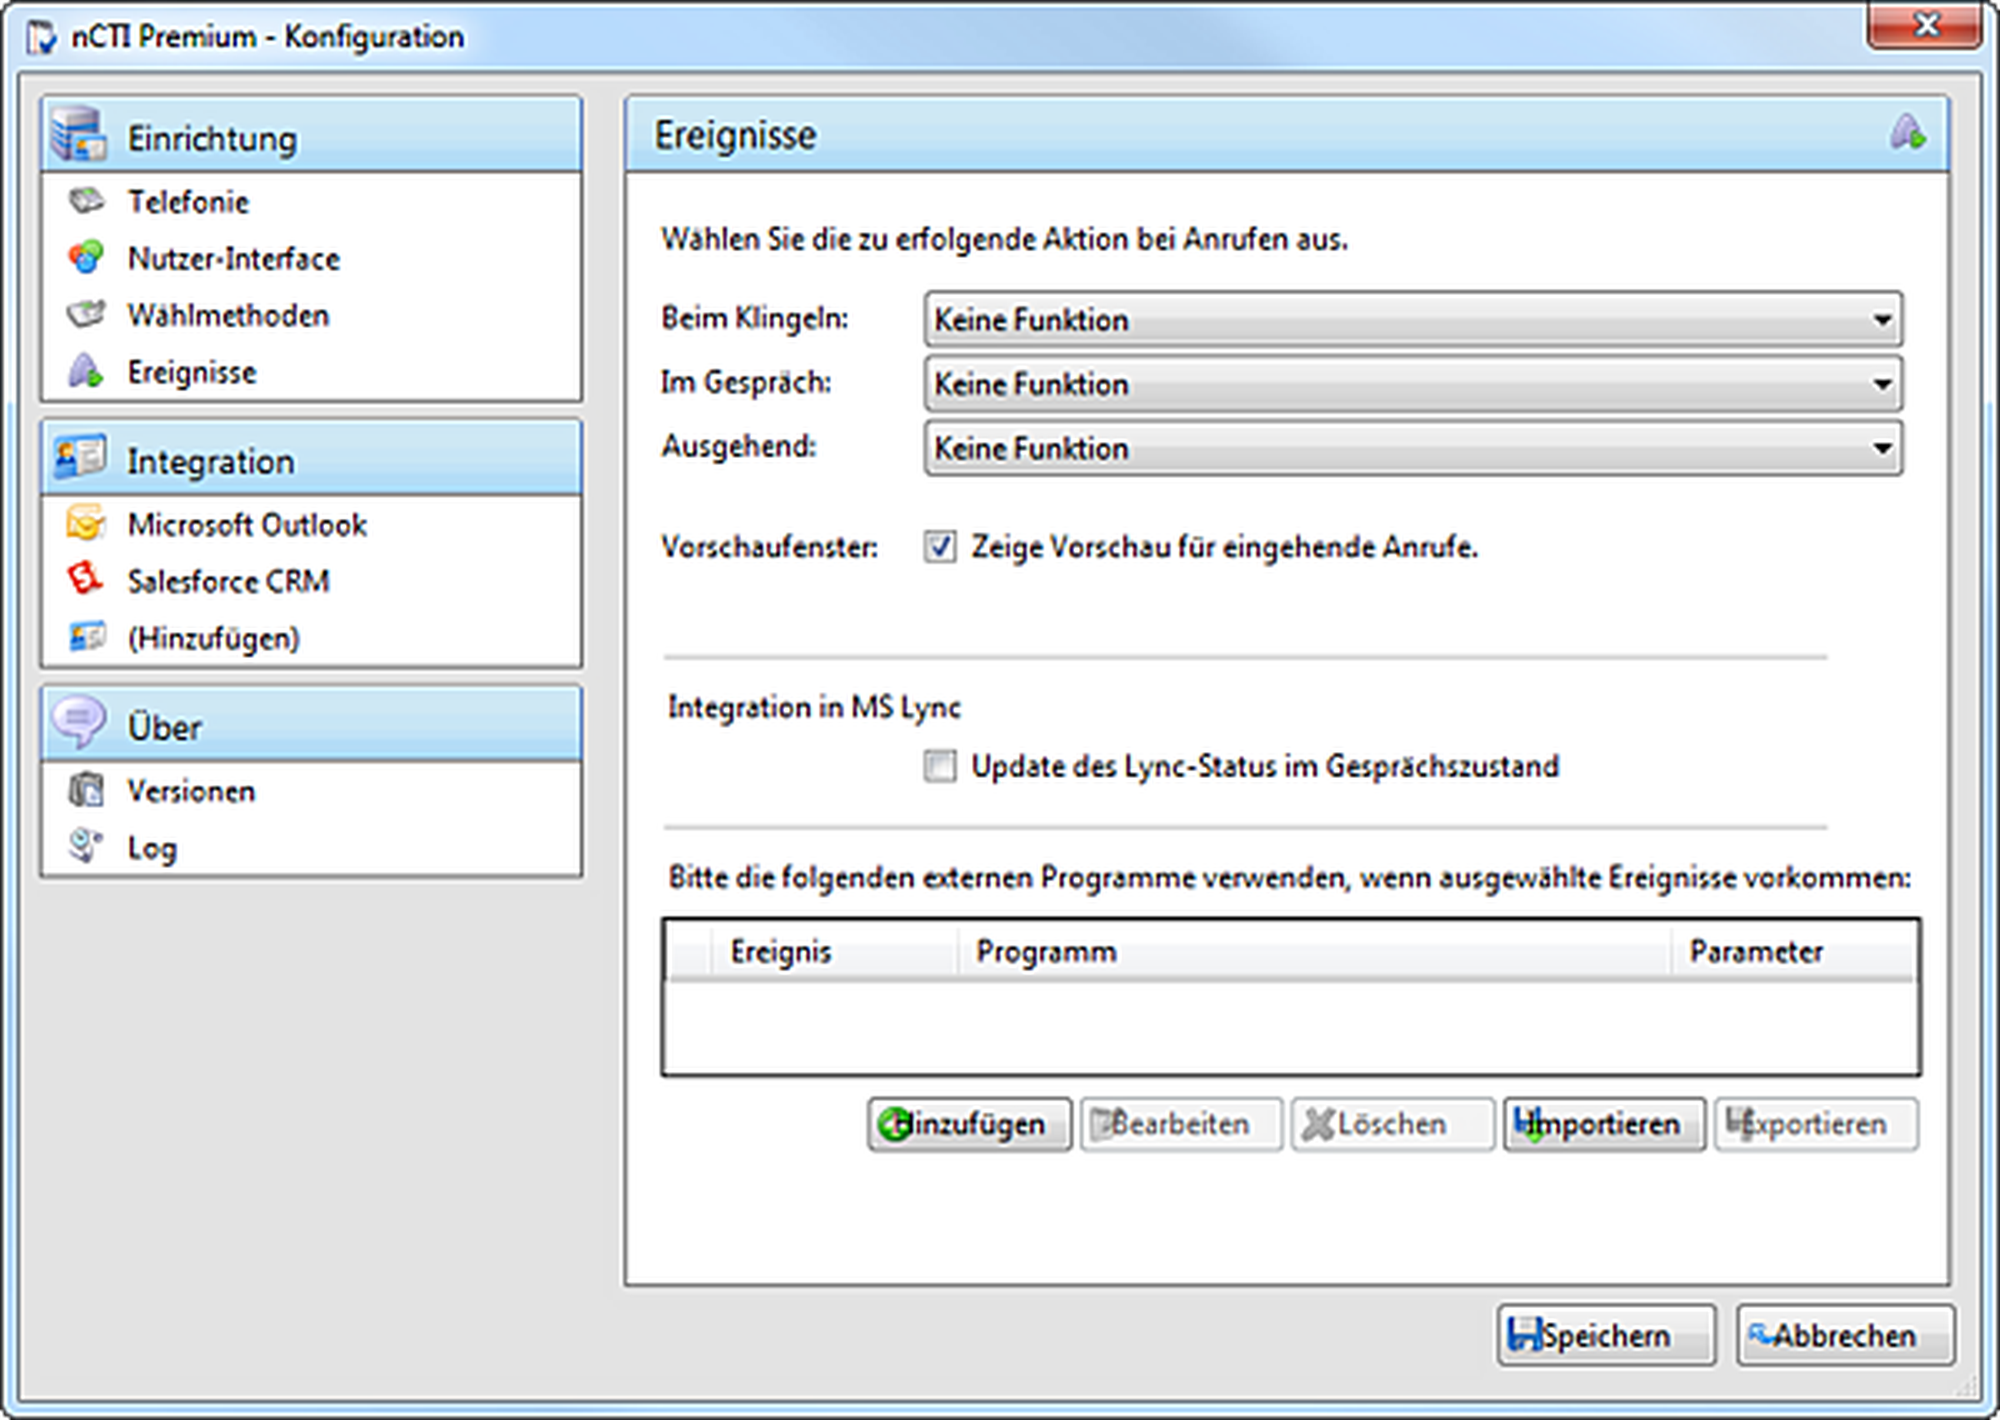Screen dimensions: 2000x1420
Task: Click the Microsoft Outlook envelope icon
Action: (86, 524)
